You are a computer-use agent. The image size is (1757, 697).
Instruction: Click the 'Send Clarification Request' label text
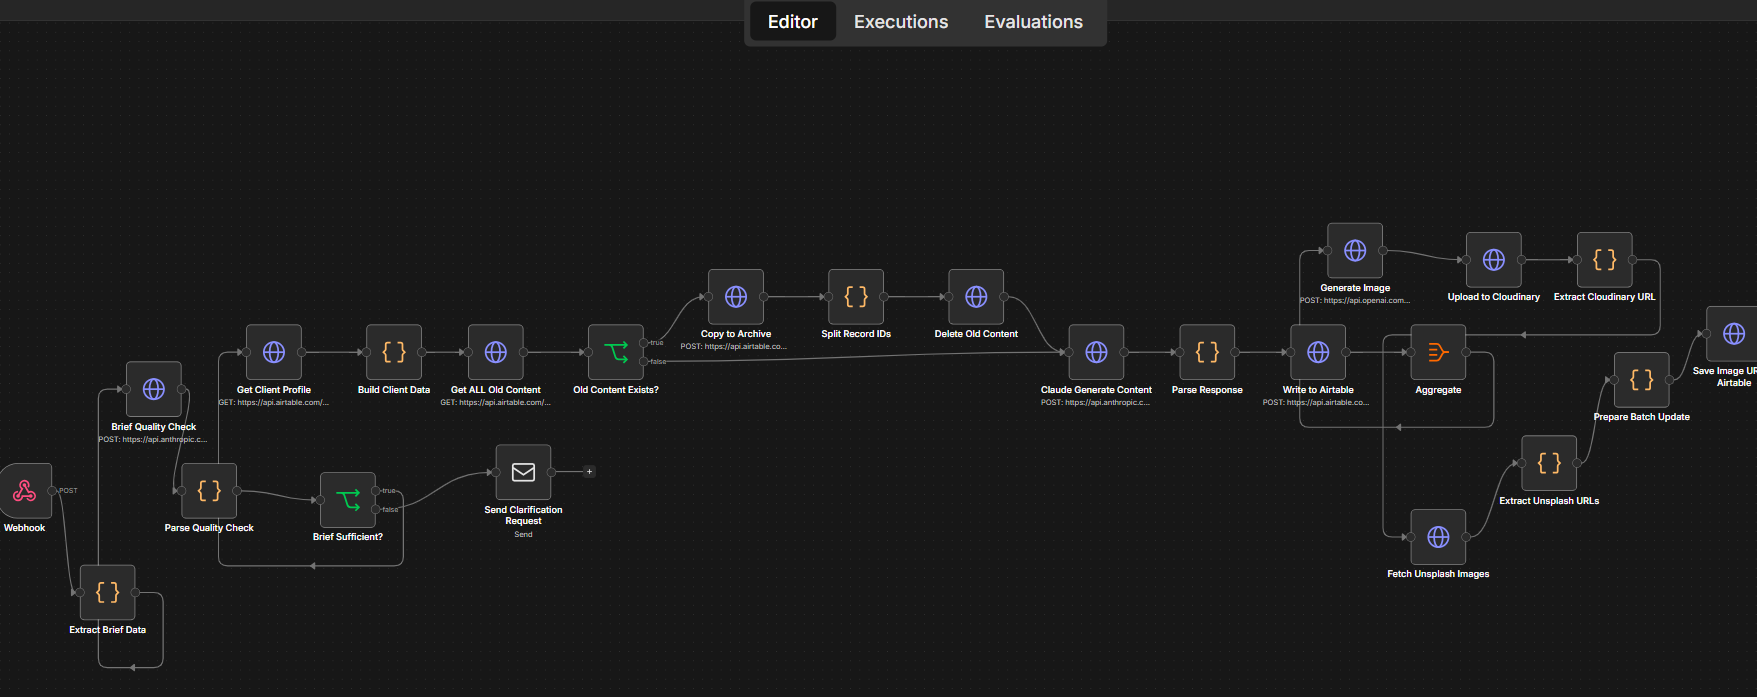(x=523, y=515)
